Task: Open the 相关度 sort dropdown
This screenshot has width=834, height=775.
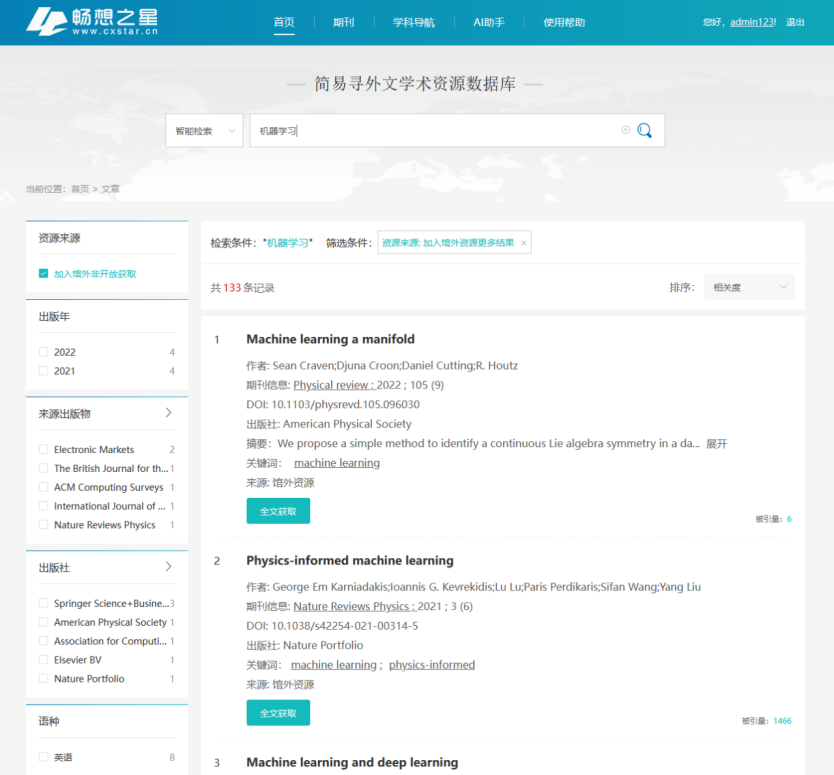Action: (749, 288)
